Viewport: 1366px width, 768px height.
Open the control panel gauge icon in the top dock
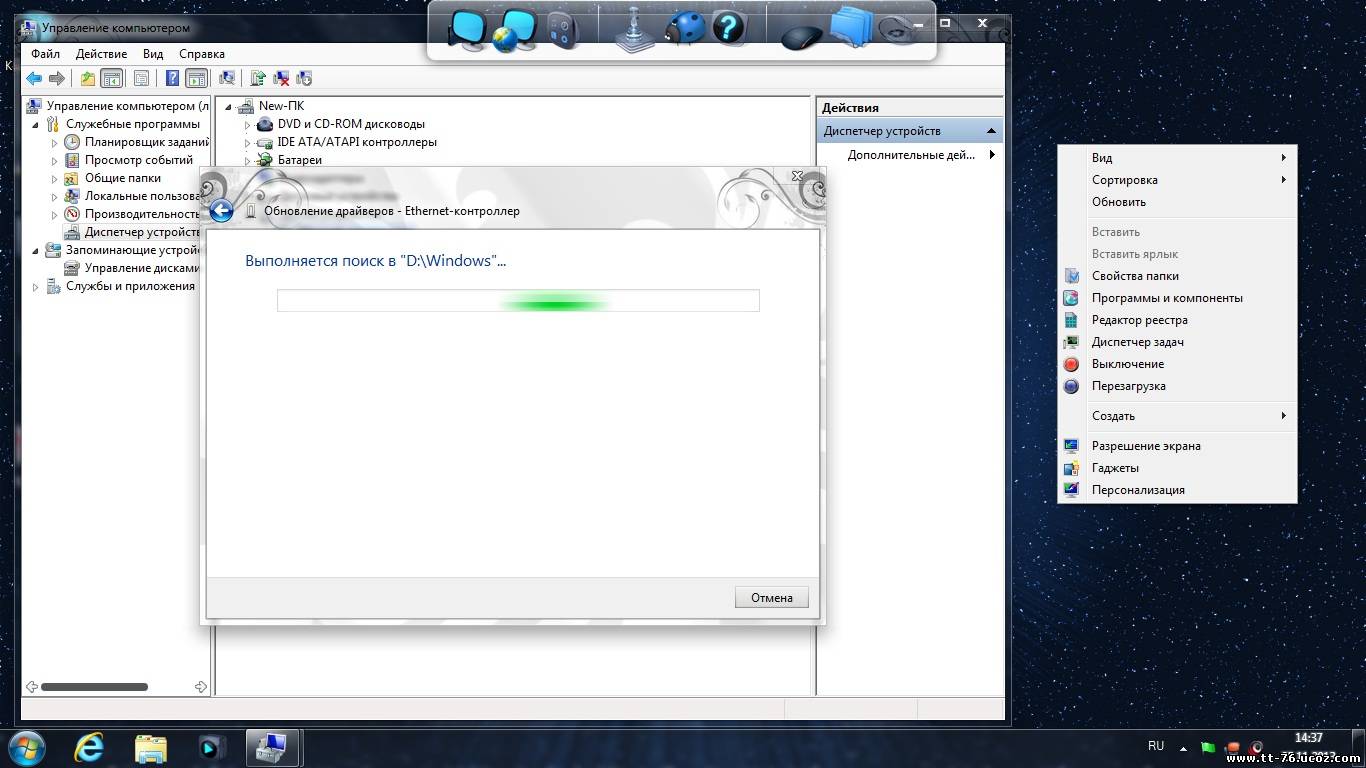(x=563, y=30)
